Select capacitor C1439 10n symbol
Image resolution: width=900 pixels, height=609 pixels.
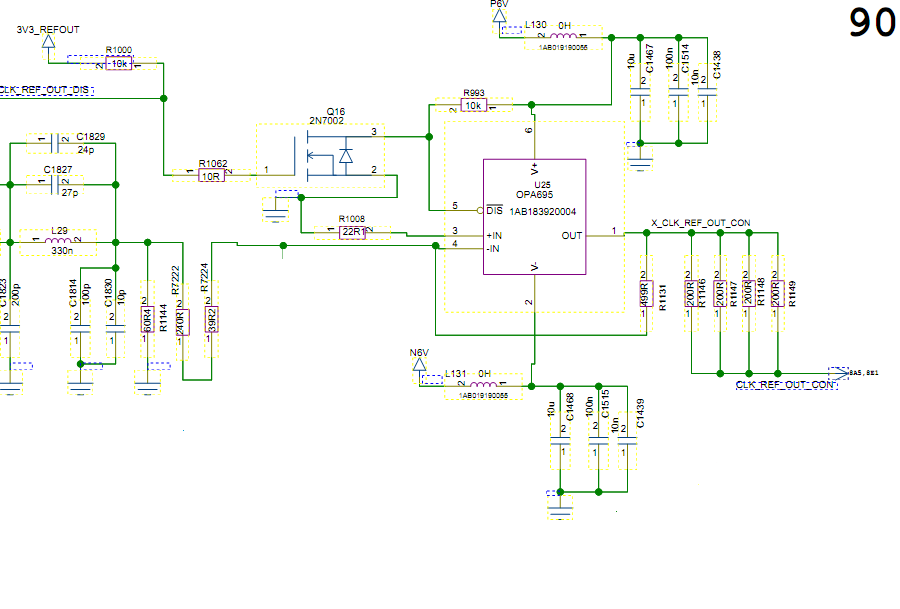tap(627, 441)
